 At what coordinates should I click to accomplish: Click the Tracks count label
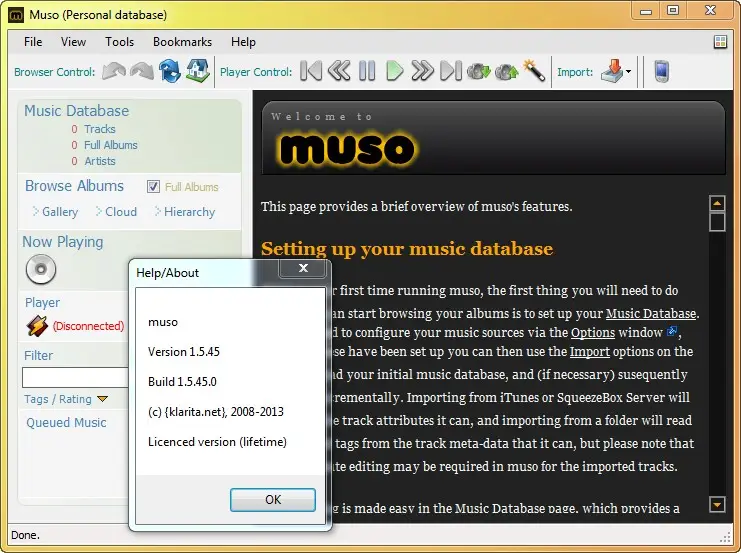(100, 129)
